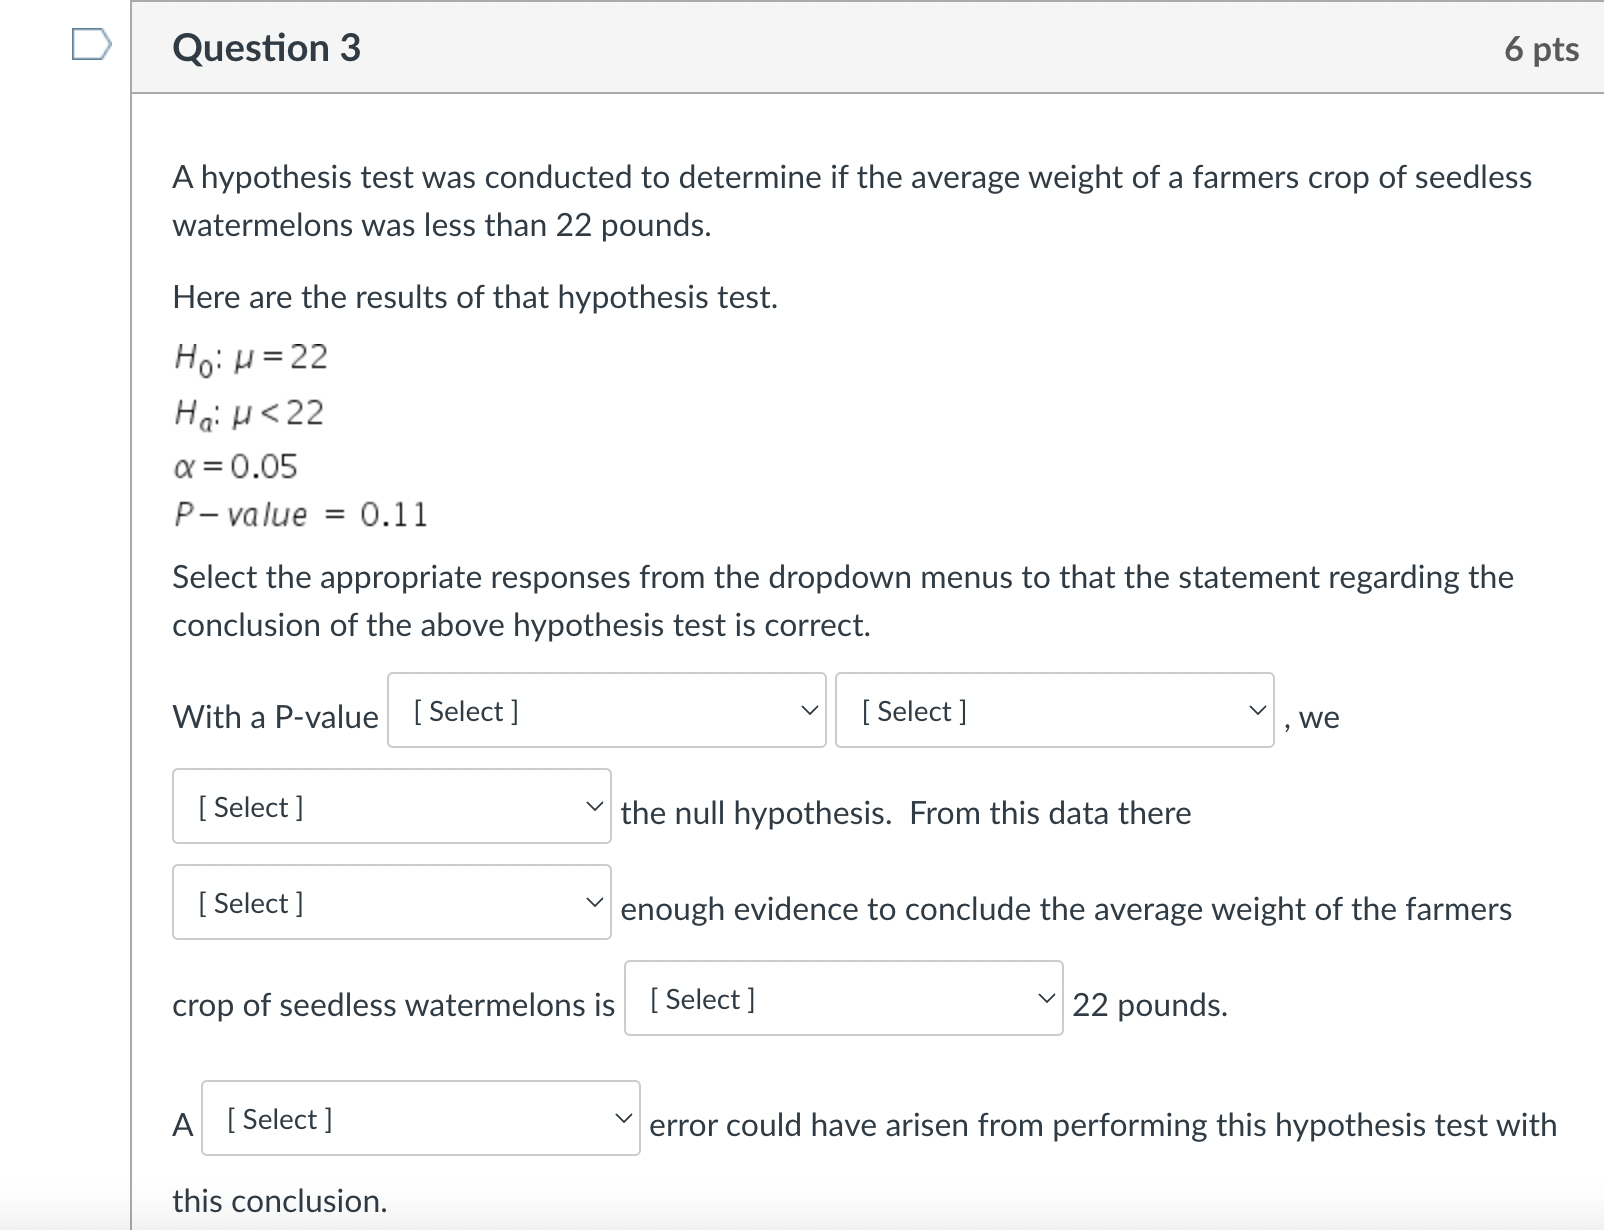Viewport: 1604px width, 1230px height.
Task: Click chevron arrow beside 'enough evidence' dropdown
Action: coord(594,902)
